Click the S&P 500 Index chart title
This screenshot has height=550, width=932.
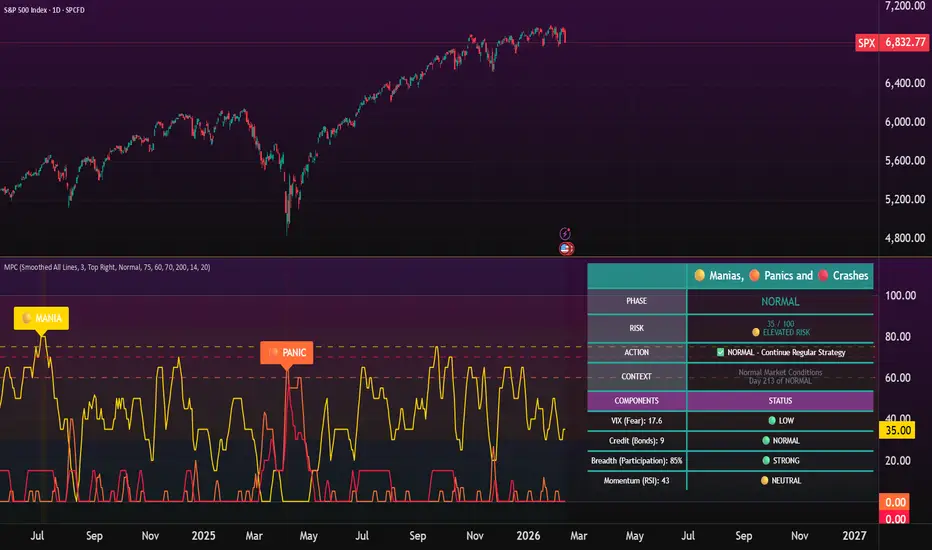44,10
